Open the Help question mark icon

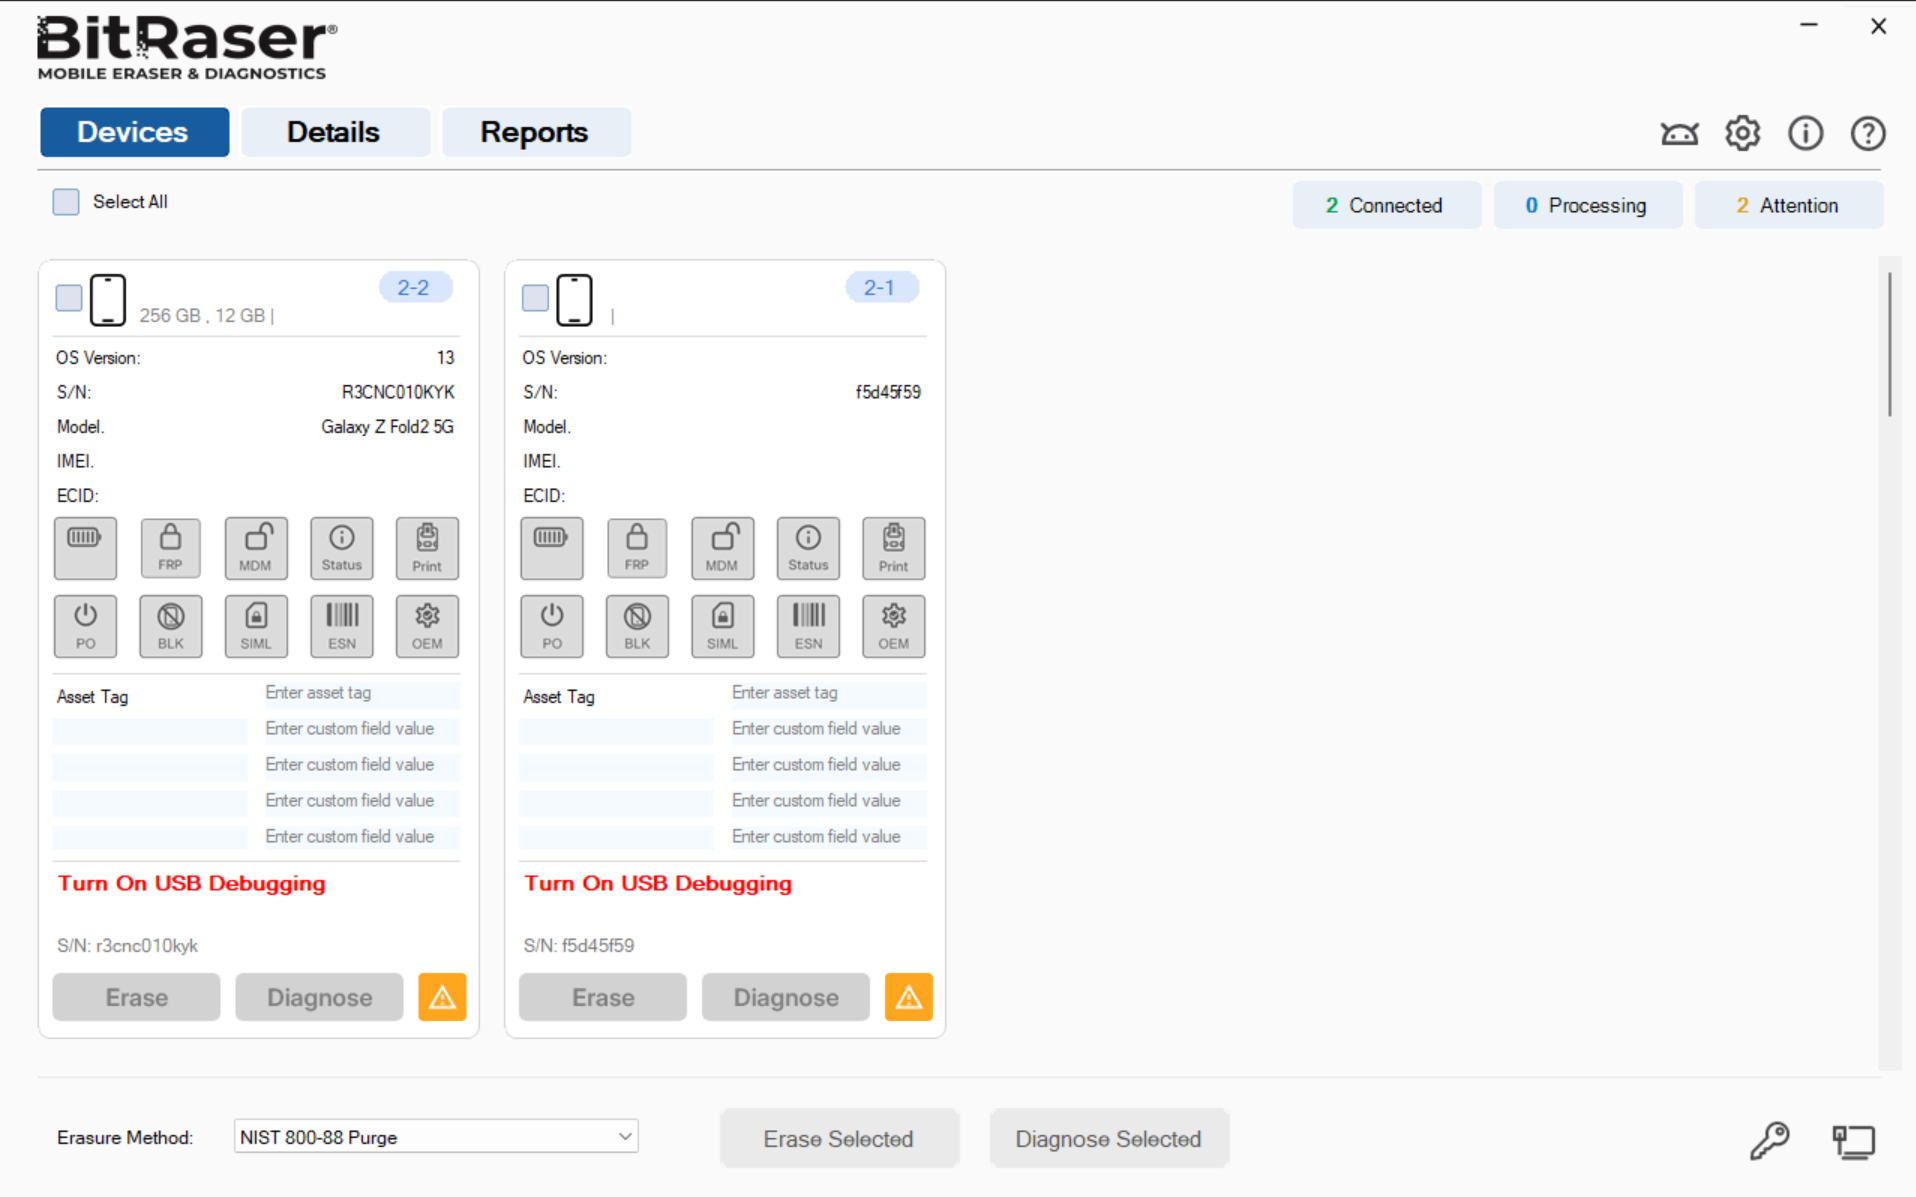(x=1868, y=133)
